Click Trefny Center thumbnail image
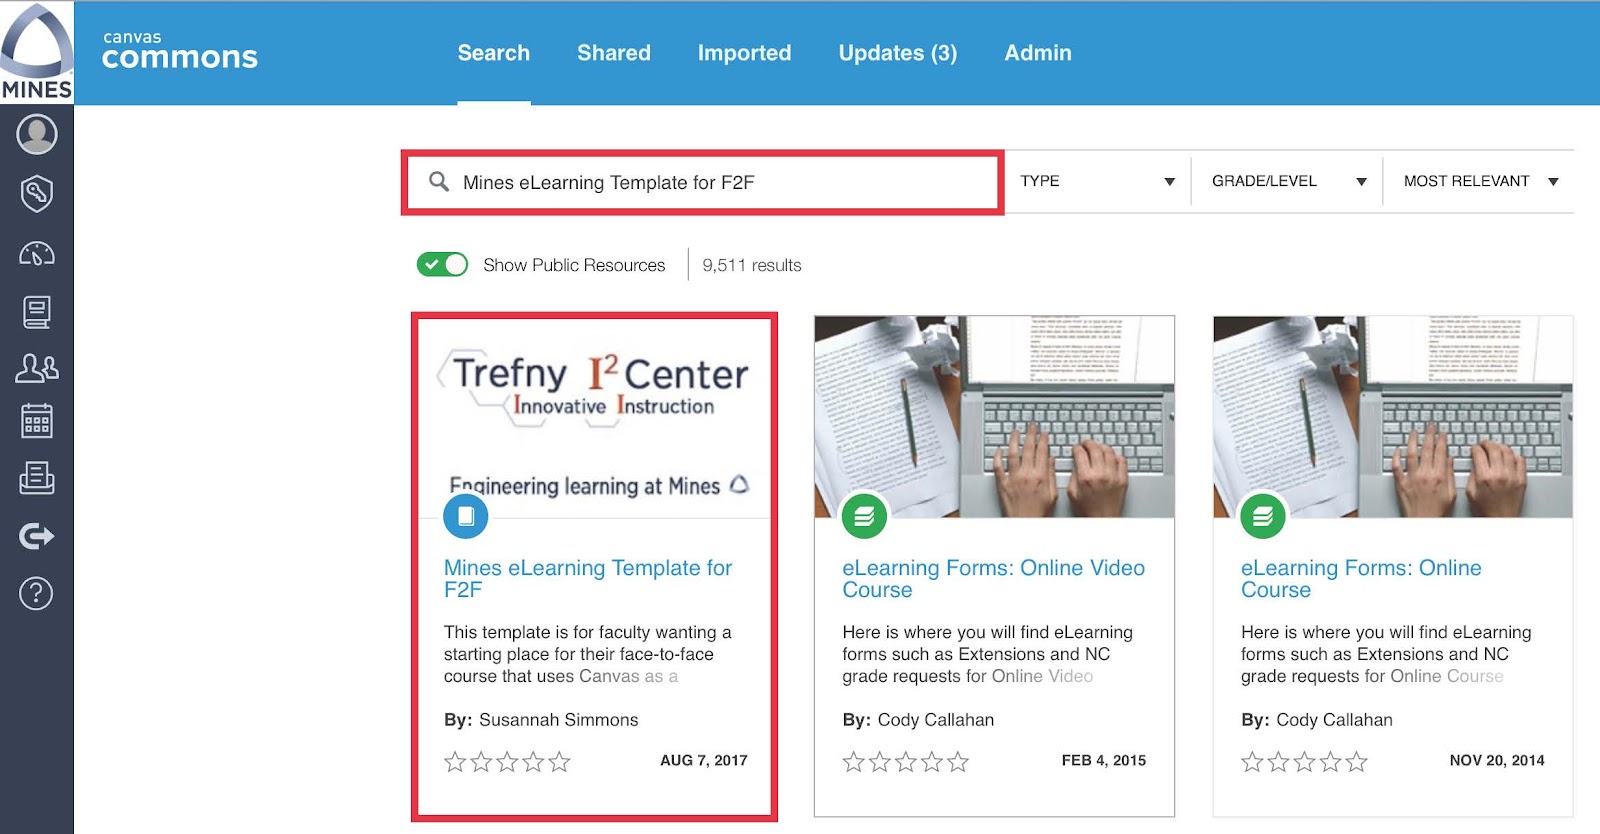The image size is (1600, 834). click(x=595, y=417)
